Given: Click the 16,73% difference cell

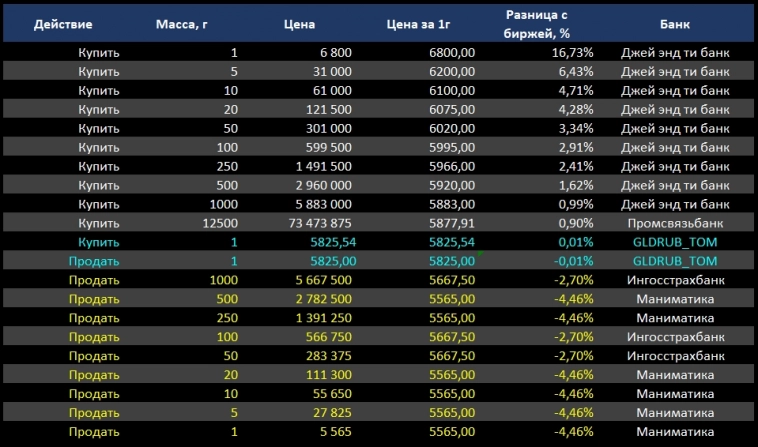Looking at the screenshot, I should (x=544, y=52).
